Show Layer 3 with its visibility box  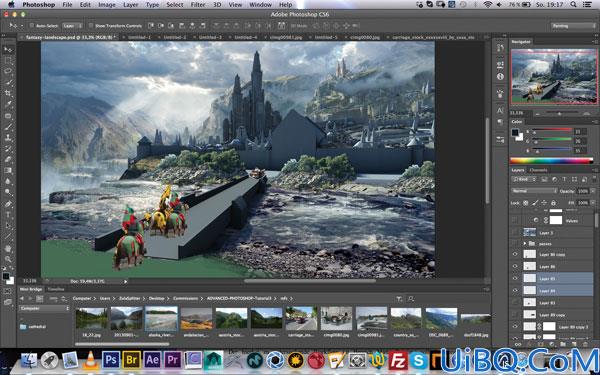point(515,232)
